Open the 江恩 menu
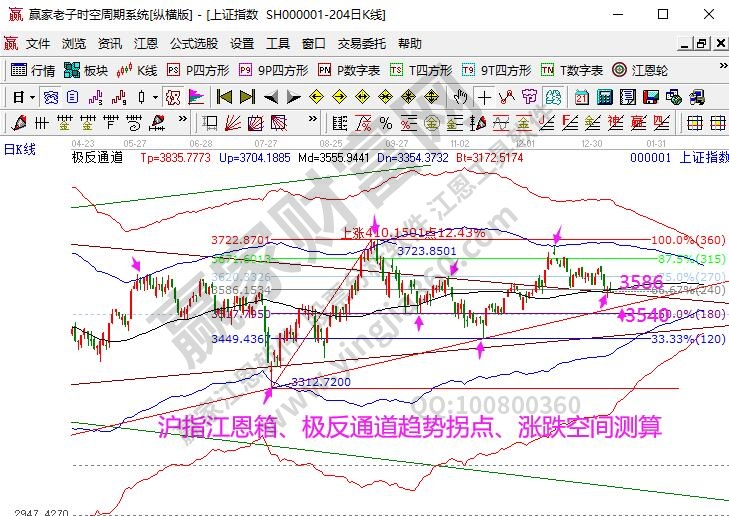Screen dimensions: 729x516 tap(146, 44)
